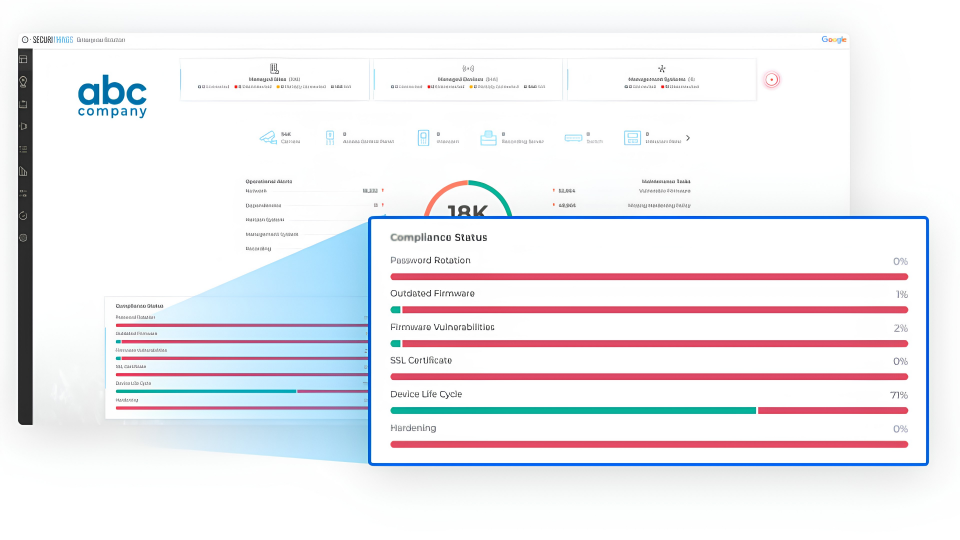Select the Intrusion Panel icon

(632, 138)
